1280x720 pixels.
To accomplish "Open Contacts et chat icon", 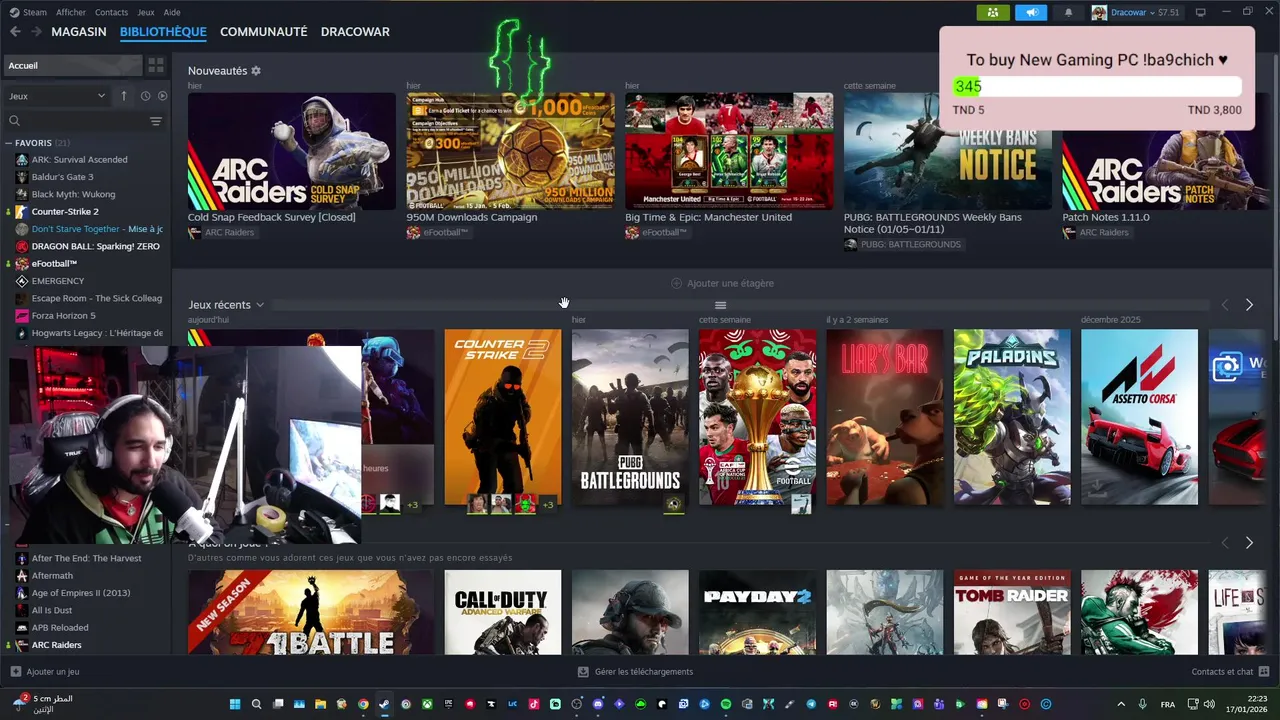I will tap(1264, 672).
